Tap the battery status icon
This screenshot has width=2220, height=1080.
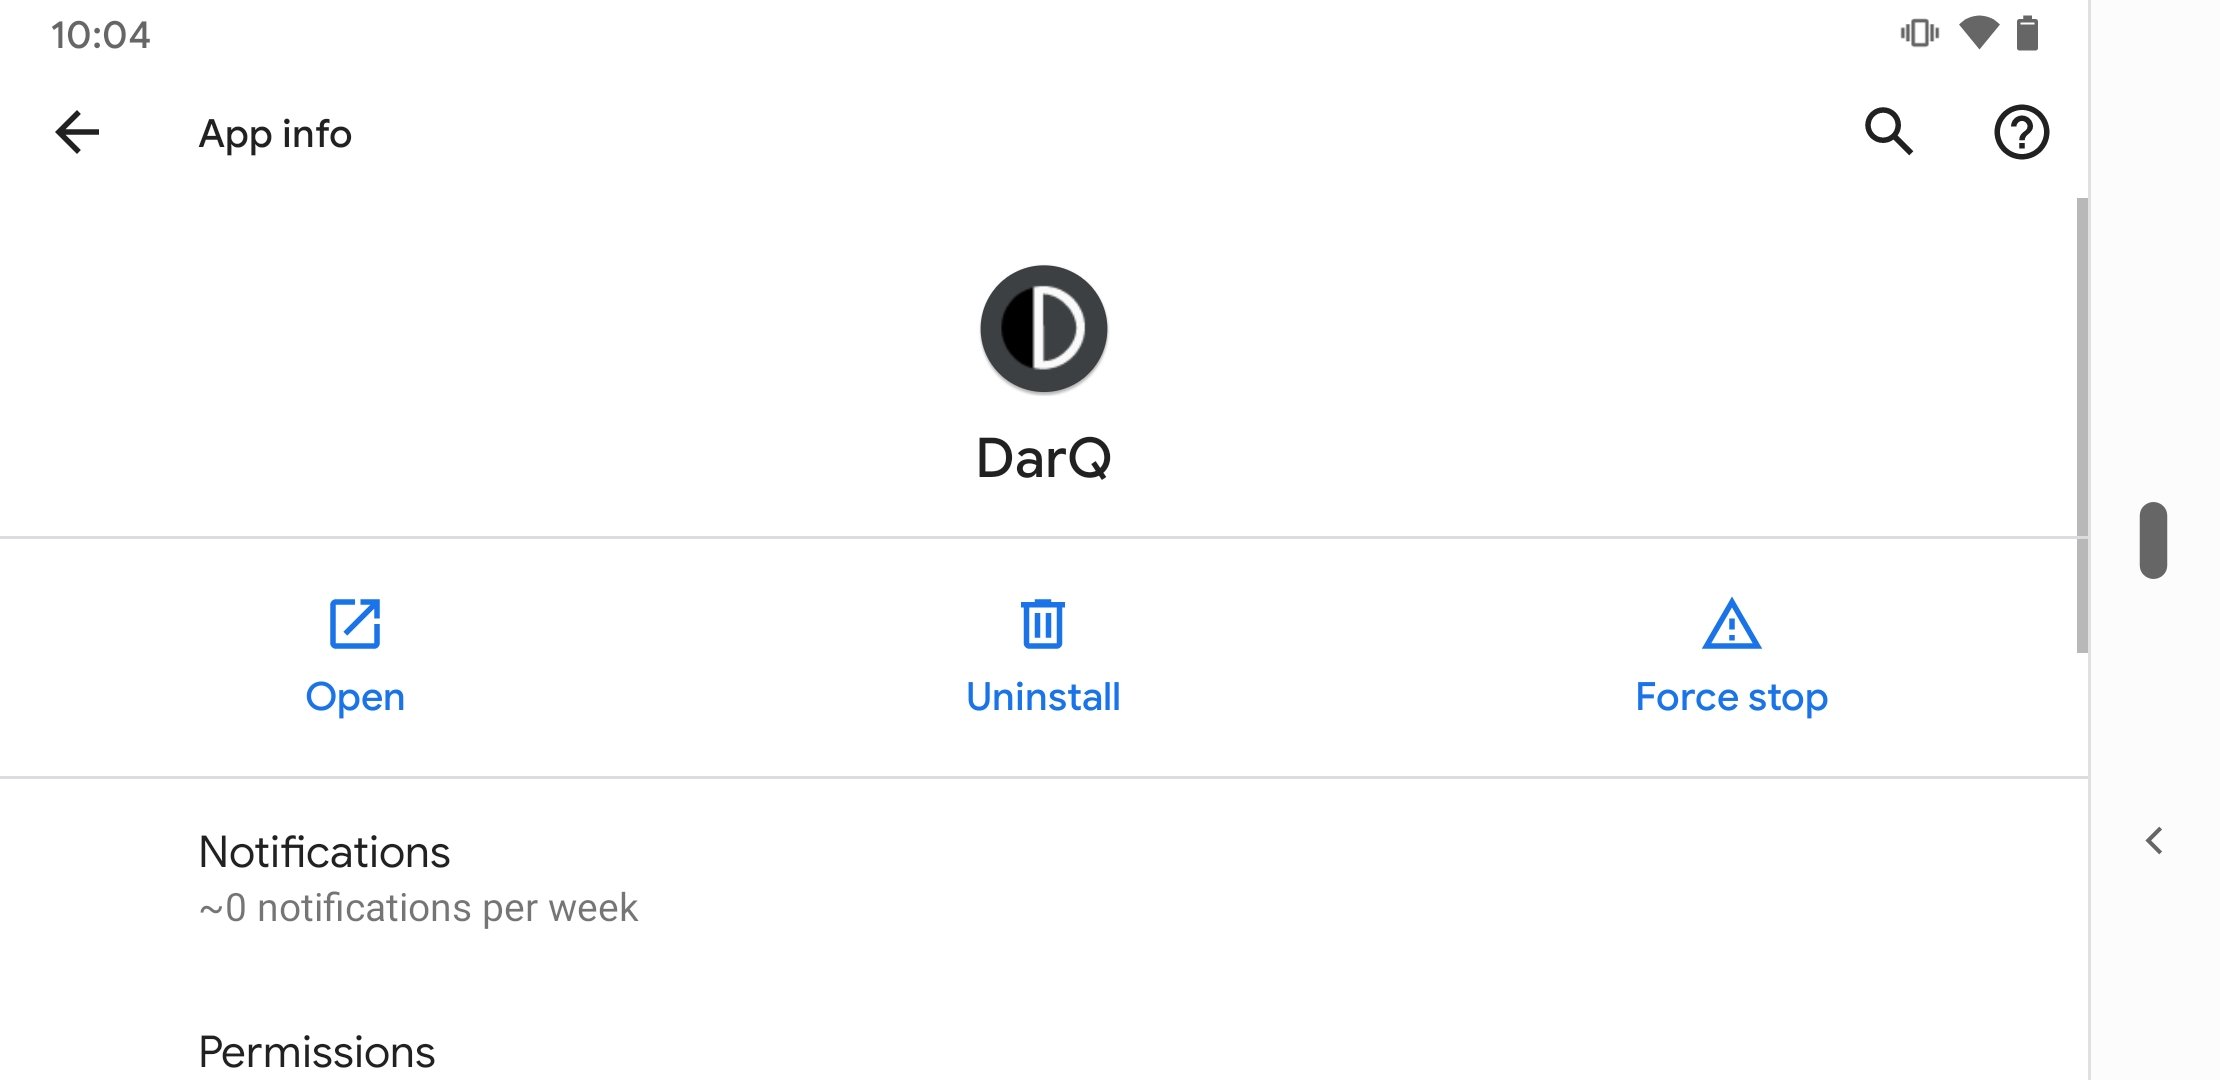tap(2027, 33)
